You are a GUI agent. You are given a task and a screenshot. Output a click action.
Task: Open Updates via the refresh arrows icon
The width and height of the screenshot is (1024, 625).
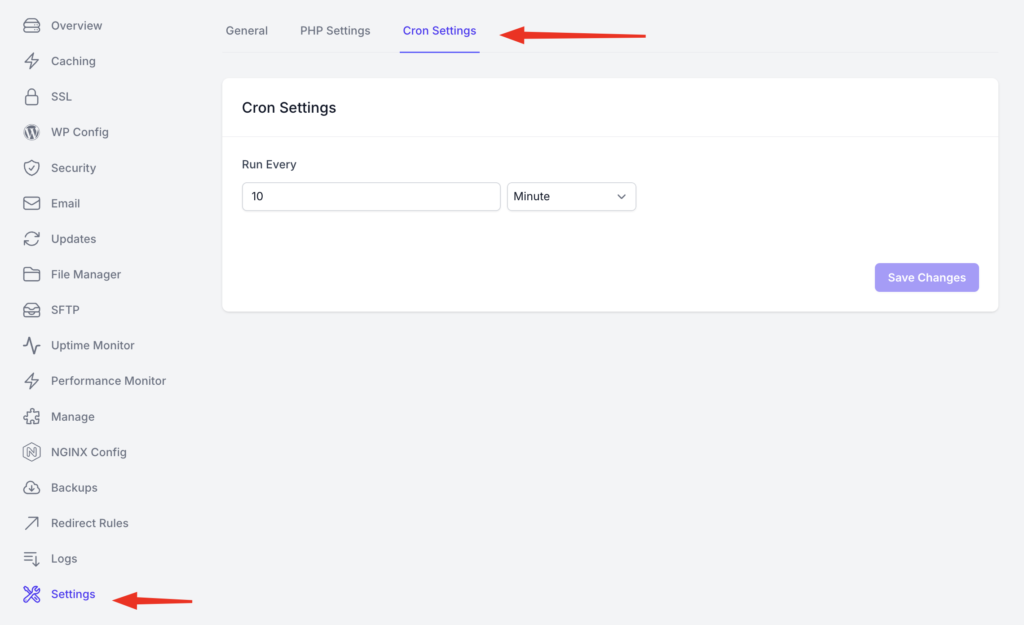[31, 239]
